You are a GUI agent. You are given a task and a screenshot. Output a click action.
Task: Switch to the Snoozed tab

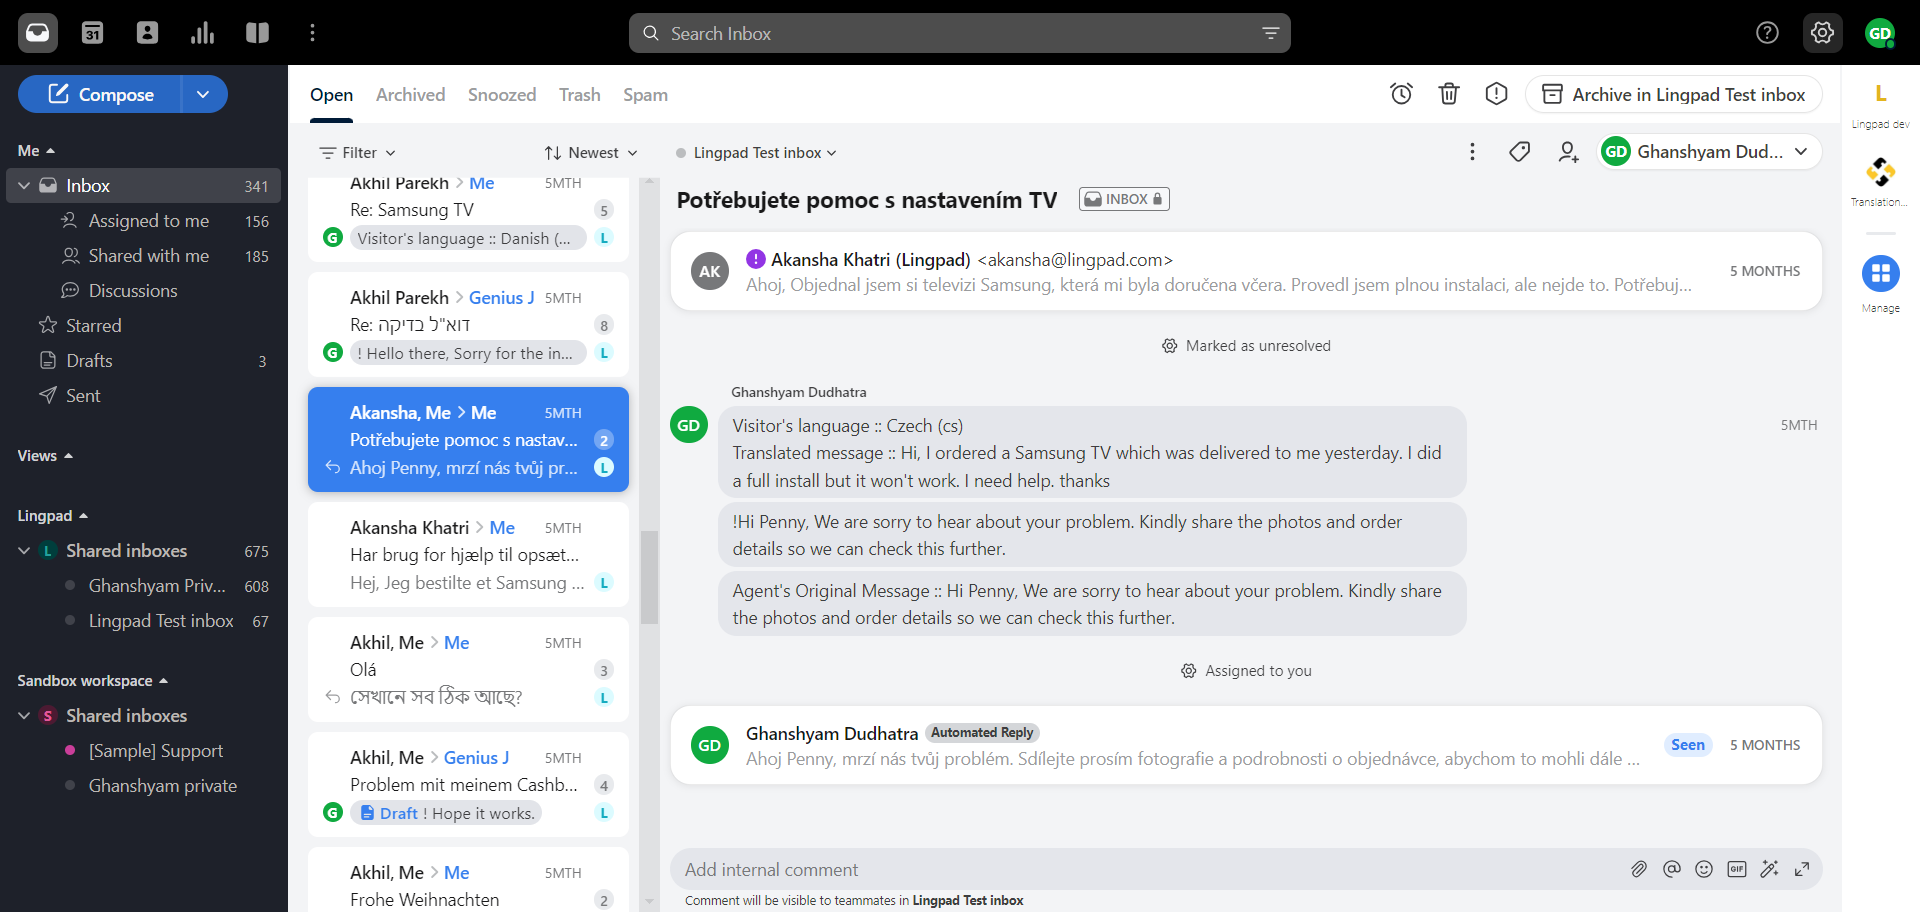pos(501,95)
